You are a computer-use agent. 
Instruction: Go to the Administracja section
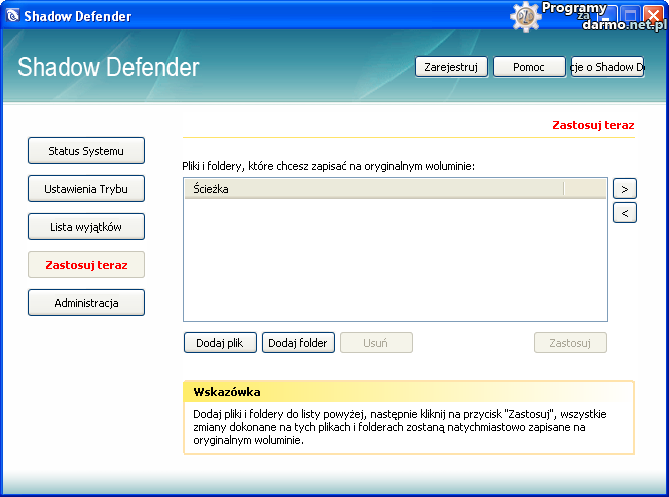coord(86,303)
